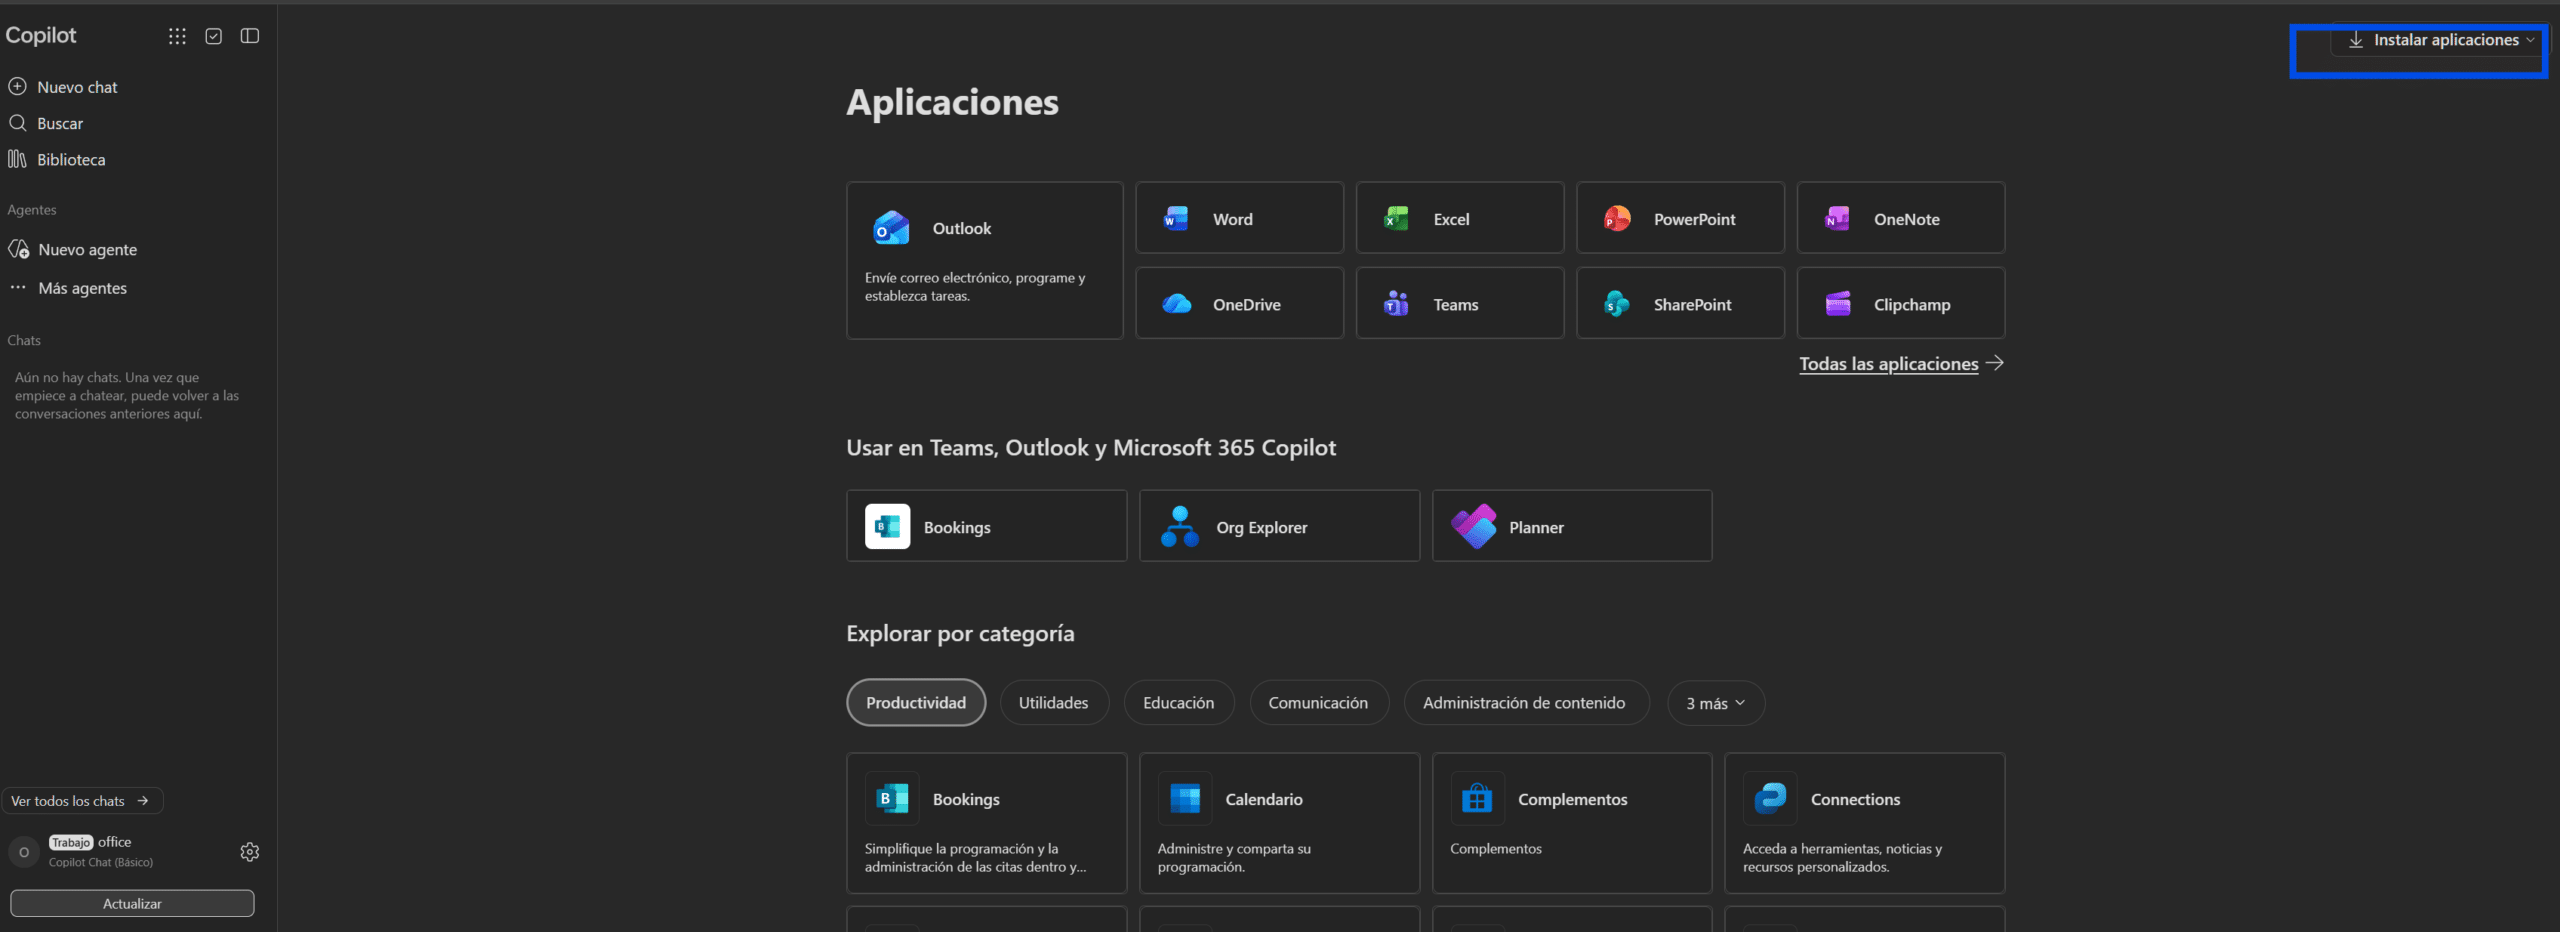Click the Aplicaciones heading

point(952,102)
